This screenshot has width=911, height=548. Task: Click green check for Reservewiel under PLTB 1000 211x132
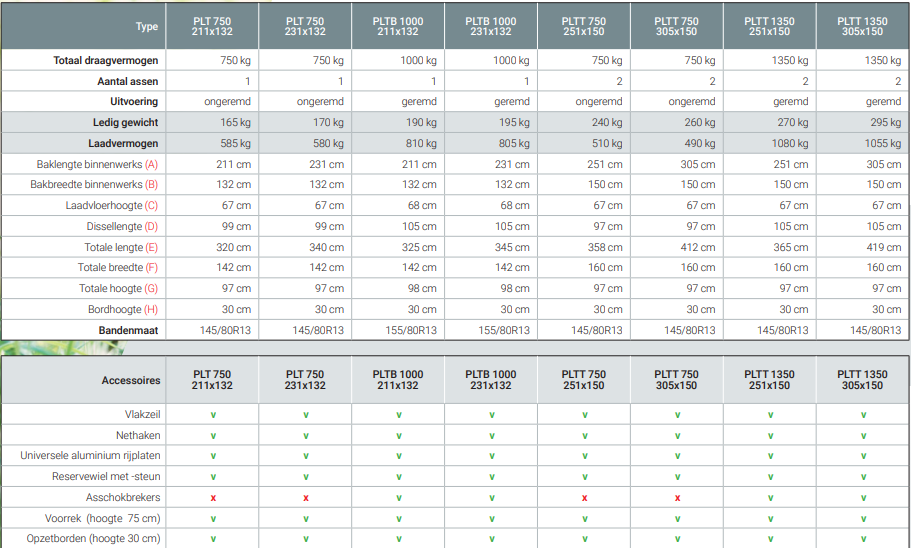399,477
